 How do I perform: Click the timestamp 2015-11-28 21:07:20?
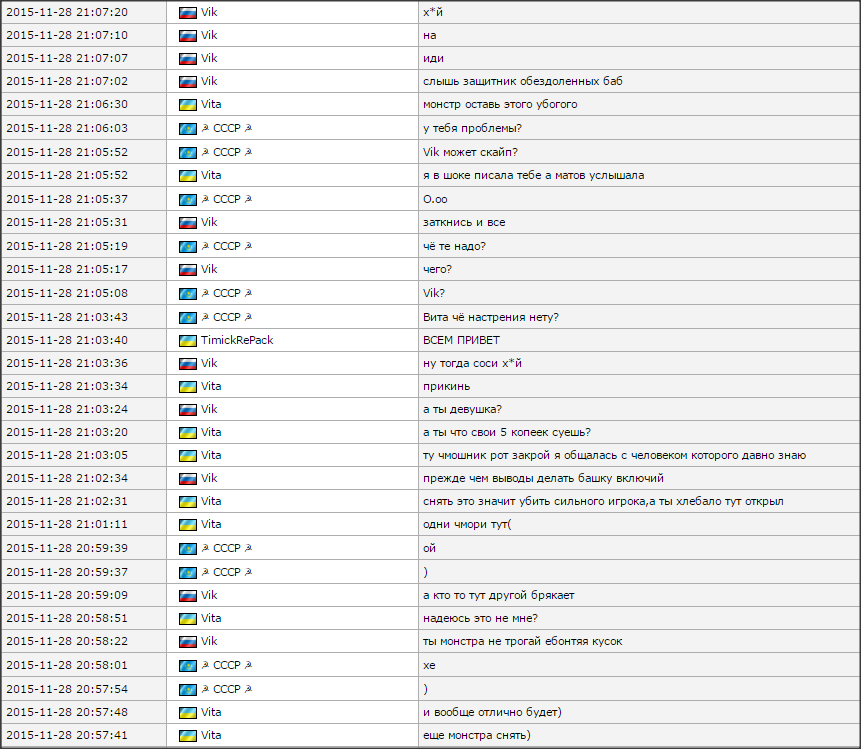(67, 11)
